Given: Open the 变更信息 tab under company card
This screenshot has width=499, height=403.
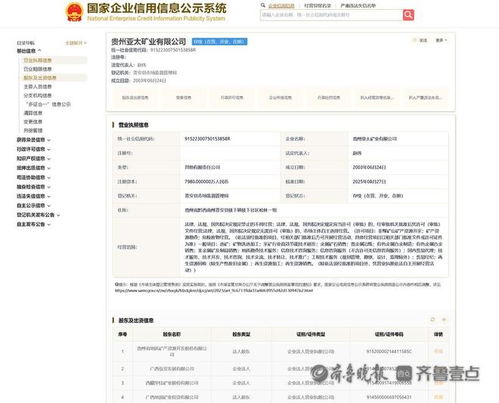Looking at the screenshot, I should (183, 98).
